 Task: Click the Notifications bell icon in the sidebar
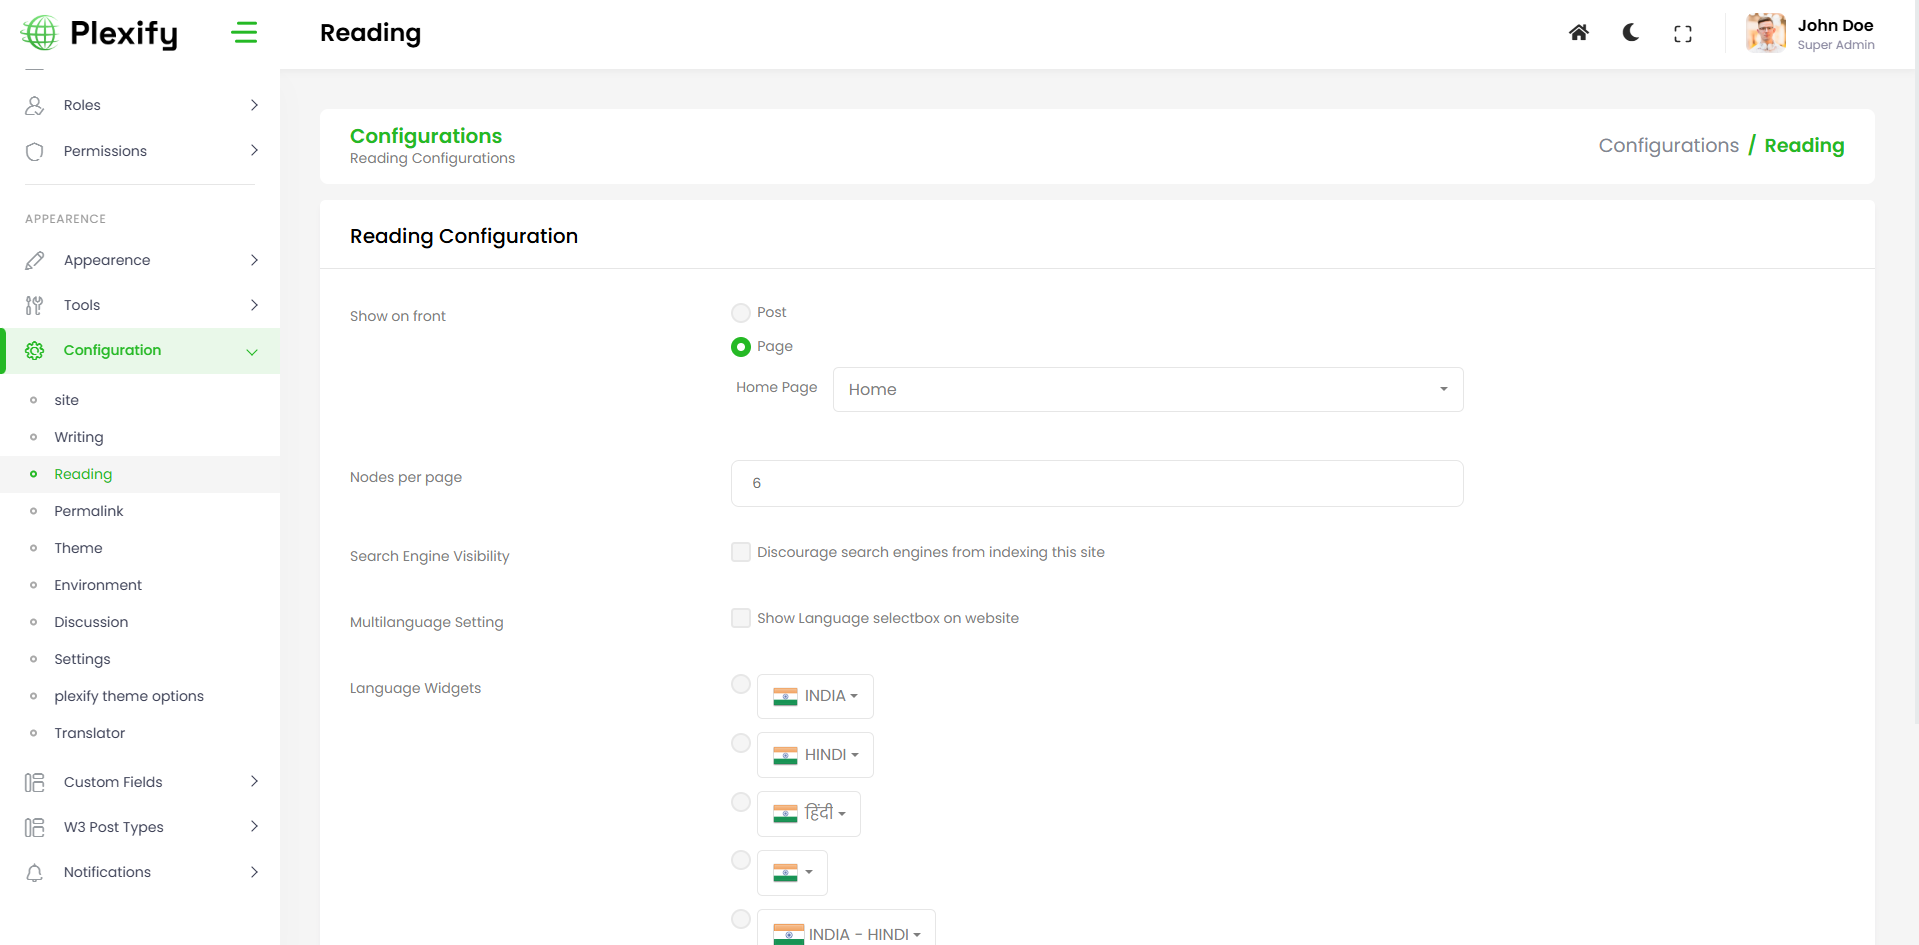tap(35, 872)
